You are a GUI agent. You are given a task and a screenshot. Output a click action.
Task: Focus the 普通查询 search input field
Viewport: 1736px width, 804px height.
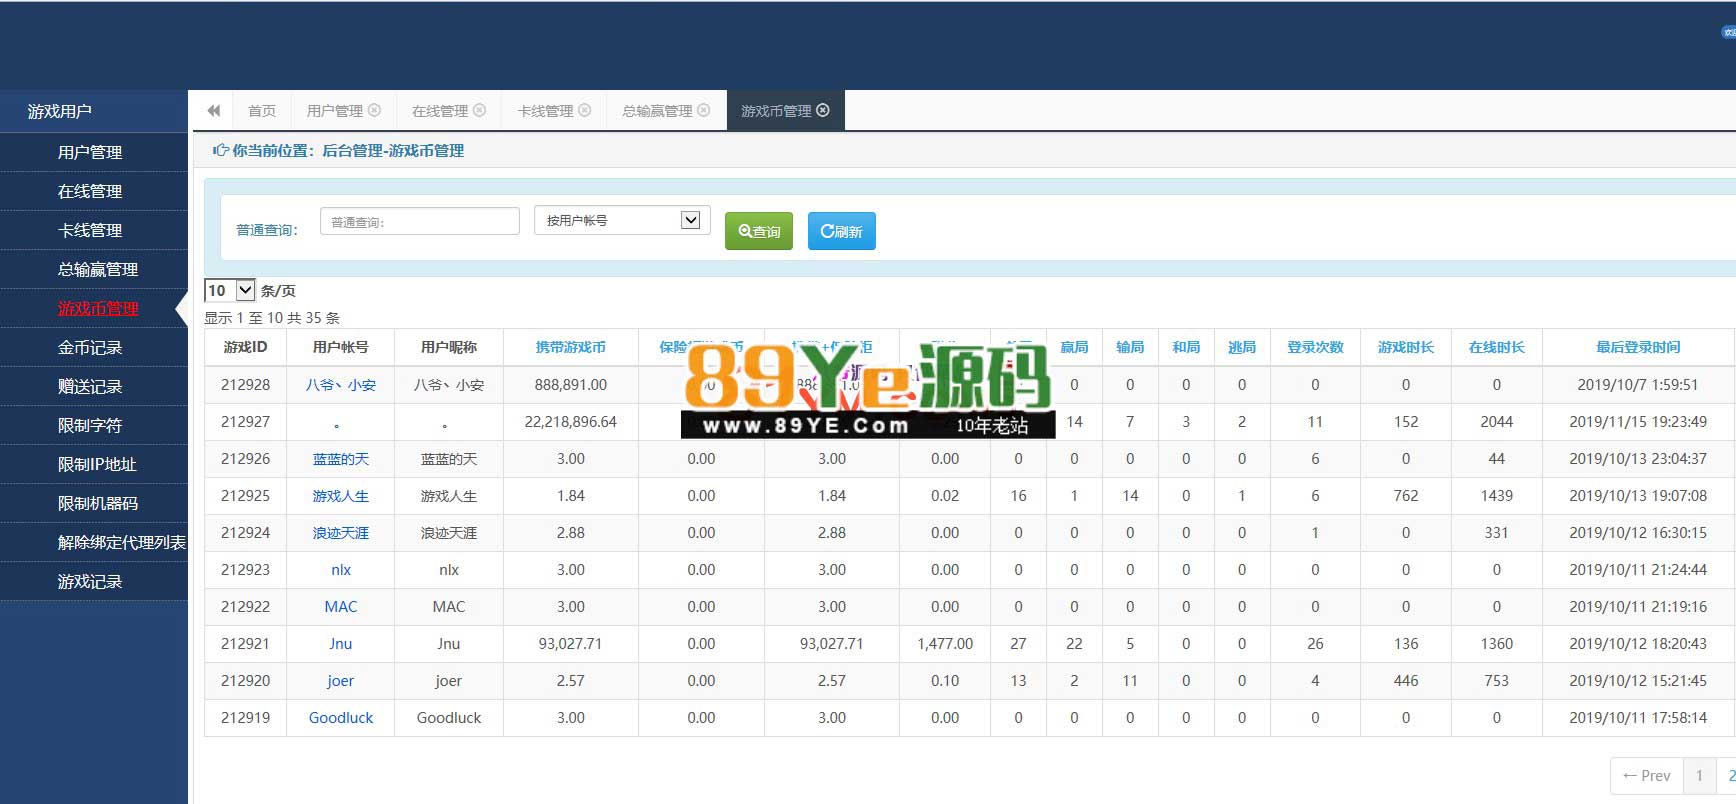(x=420, y=221)
